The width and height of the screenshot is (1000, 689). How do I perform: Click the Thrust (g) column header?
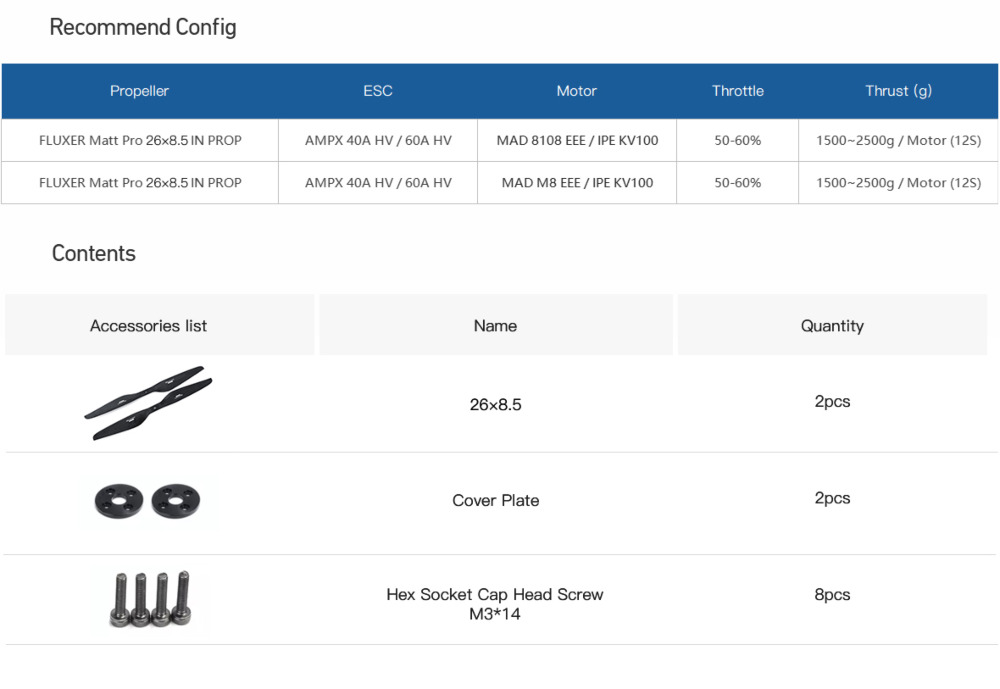point(898,91)
